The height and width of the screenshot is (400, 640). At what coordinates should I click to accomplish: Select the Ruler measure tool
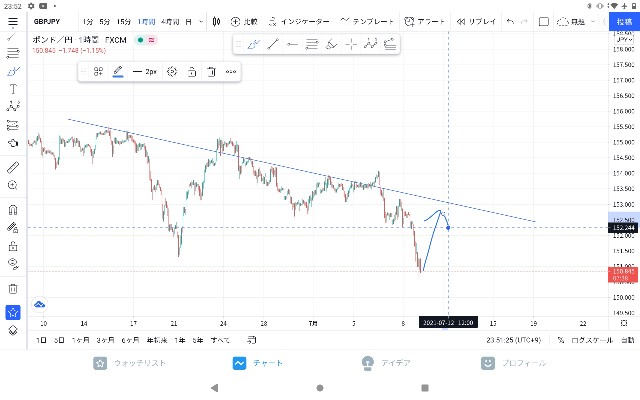coord(13,167)
